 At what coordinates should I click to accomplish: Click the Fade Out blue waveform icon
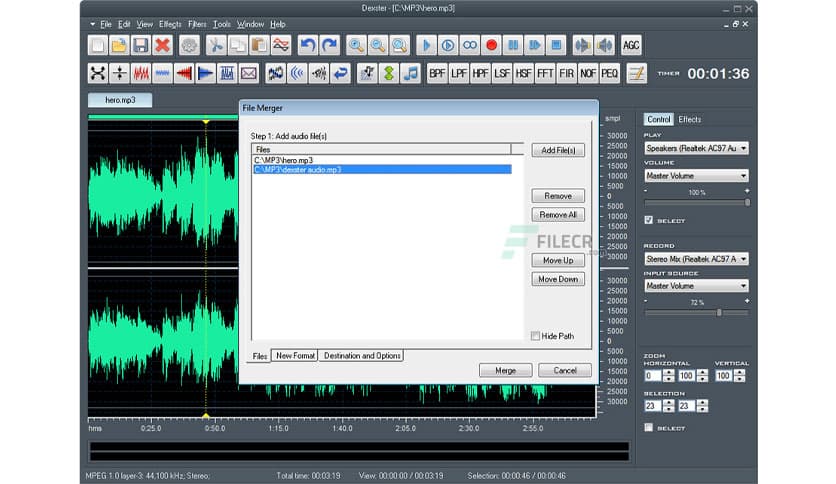click(205, 74)
